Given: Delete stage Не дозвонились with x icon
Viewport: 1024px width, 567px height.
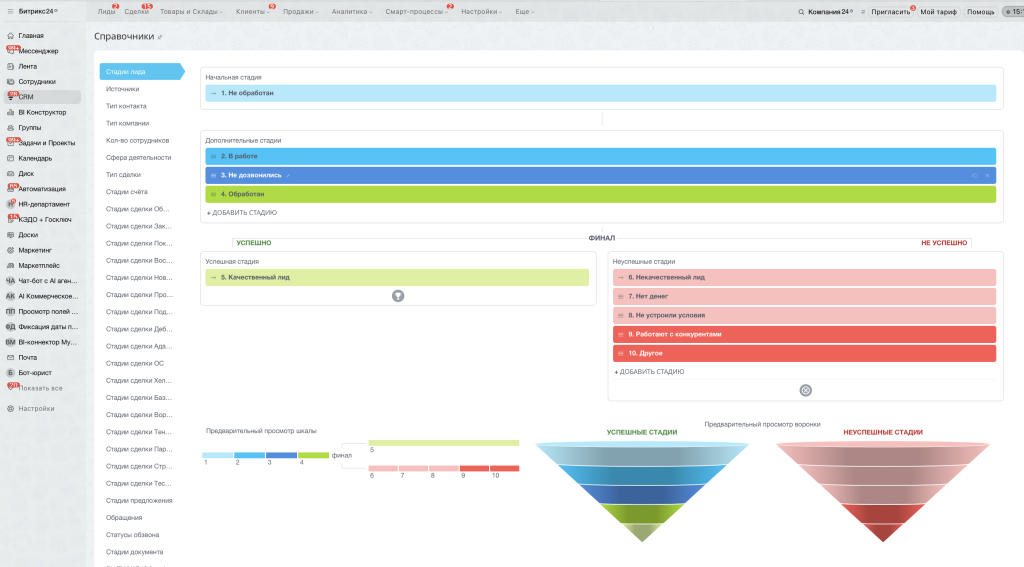Looking at the screenshot, I should coord(987,175).
